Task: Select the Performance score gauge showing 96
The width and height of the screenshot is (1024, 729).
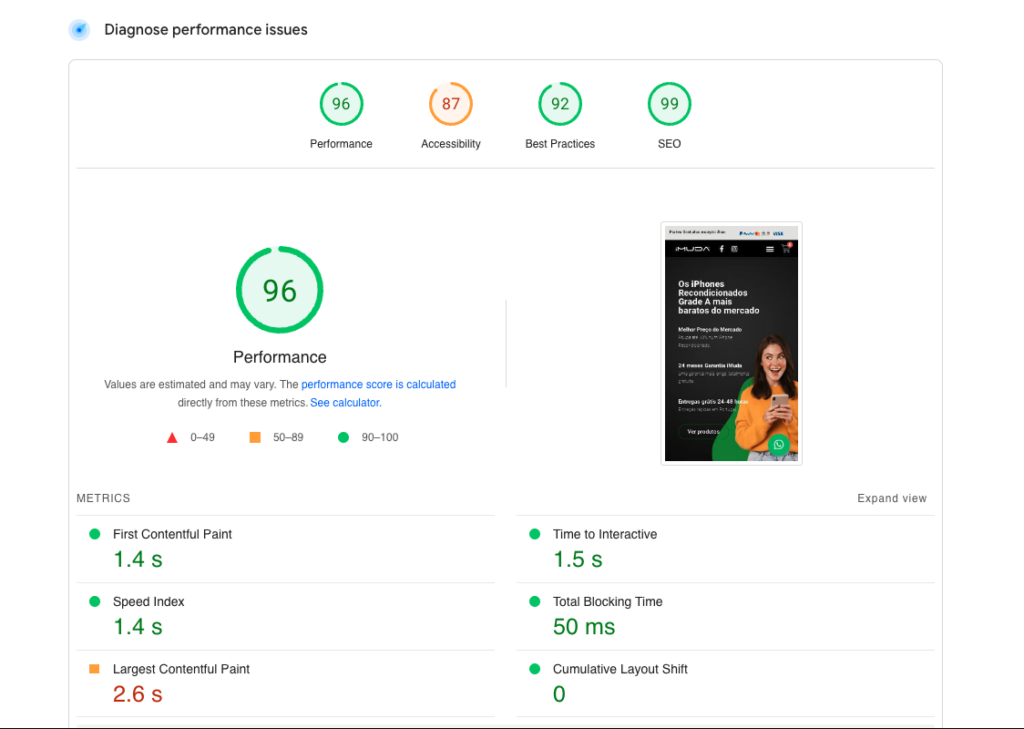Action: pyautogui.click(x=341, y=103)
